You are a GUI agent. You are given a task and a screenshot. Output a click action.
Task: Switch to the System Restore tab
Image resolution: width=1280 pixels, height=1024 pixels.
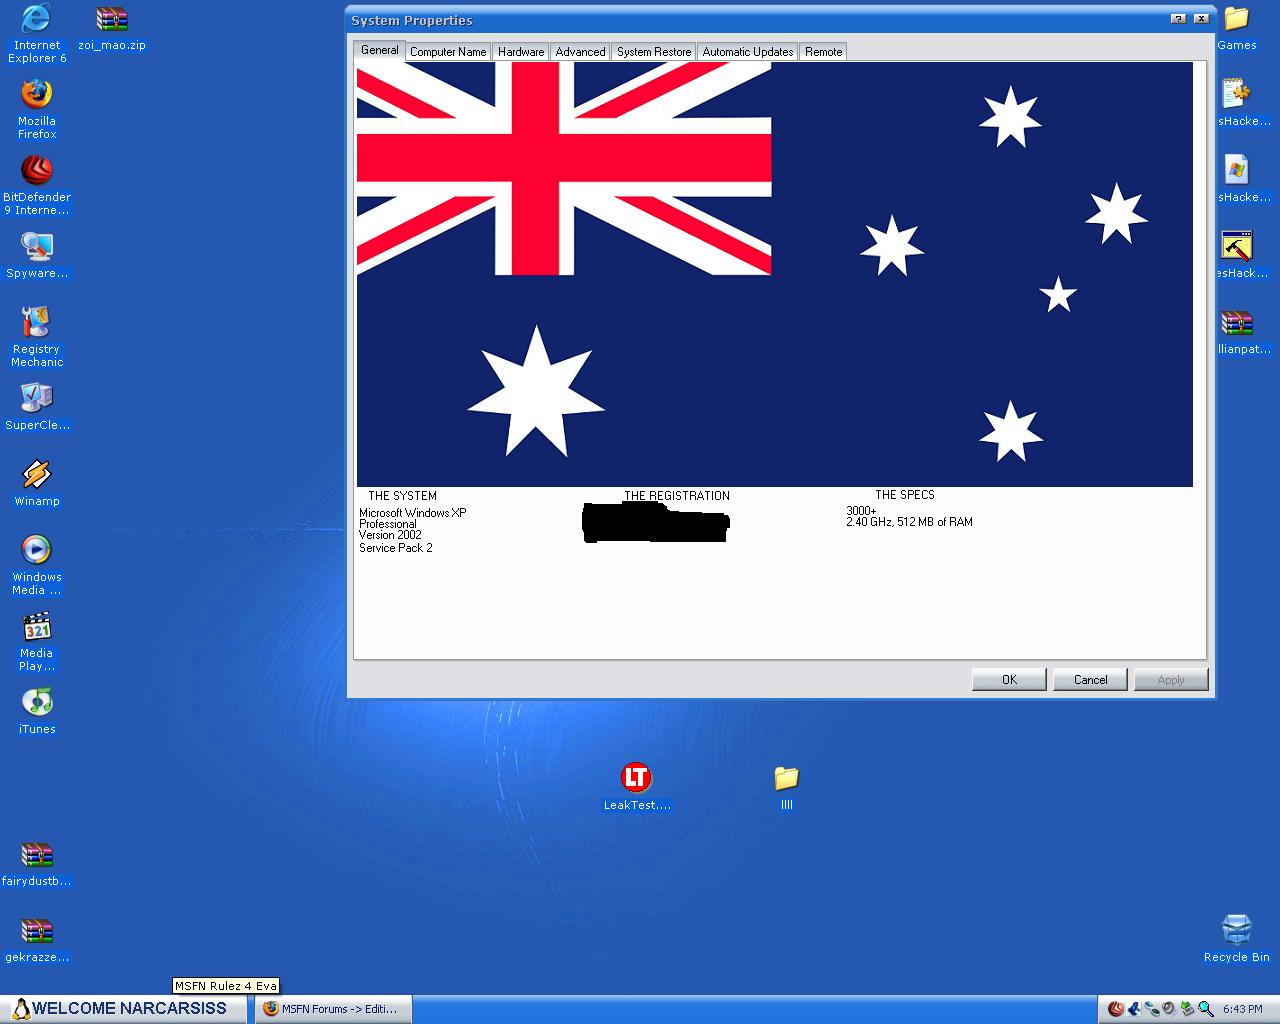(654, 52)
